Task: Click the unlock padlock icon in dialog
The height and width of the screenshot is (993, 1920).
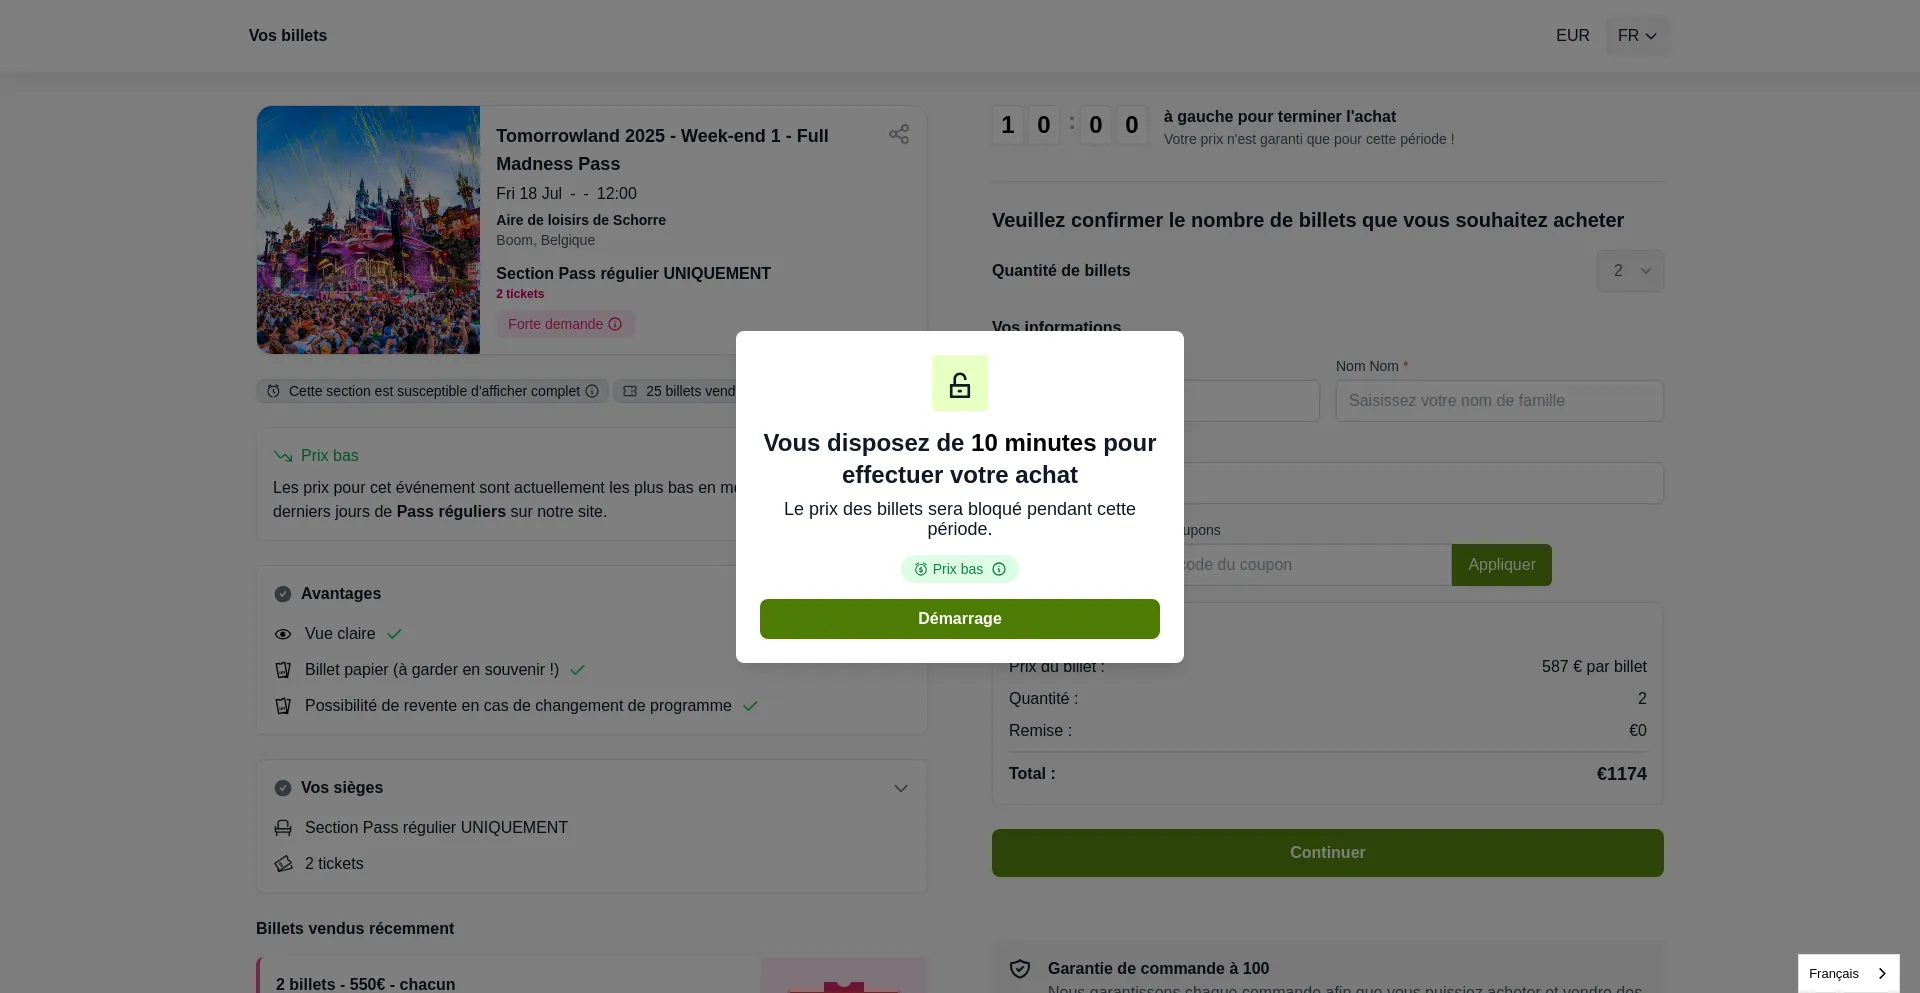Action: (x=960, y=384)
